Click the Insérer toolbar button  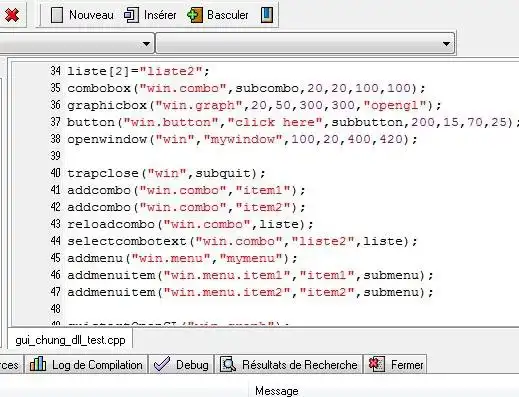click(x=150, y=15)
